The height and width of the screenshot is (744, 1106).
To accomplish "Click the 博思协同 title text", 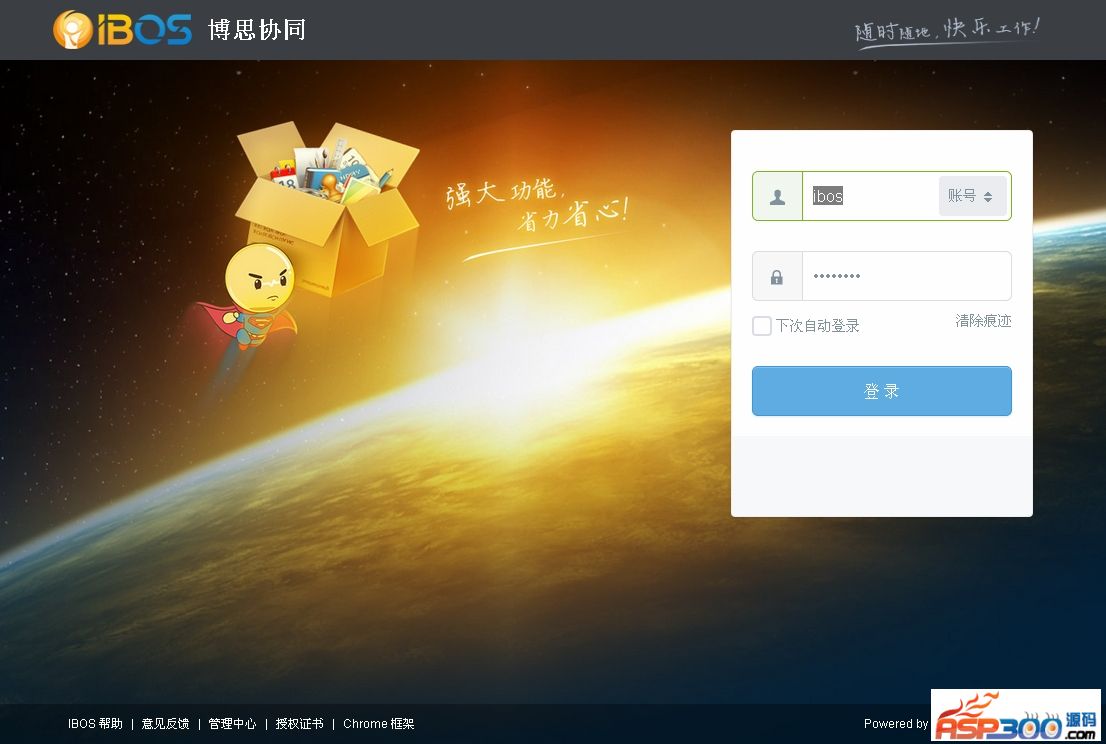I will coord(257,30).
